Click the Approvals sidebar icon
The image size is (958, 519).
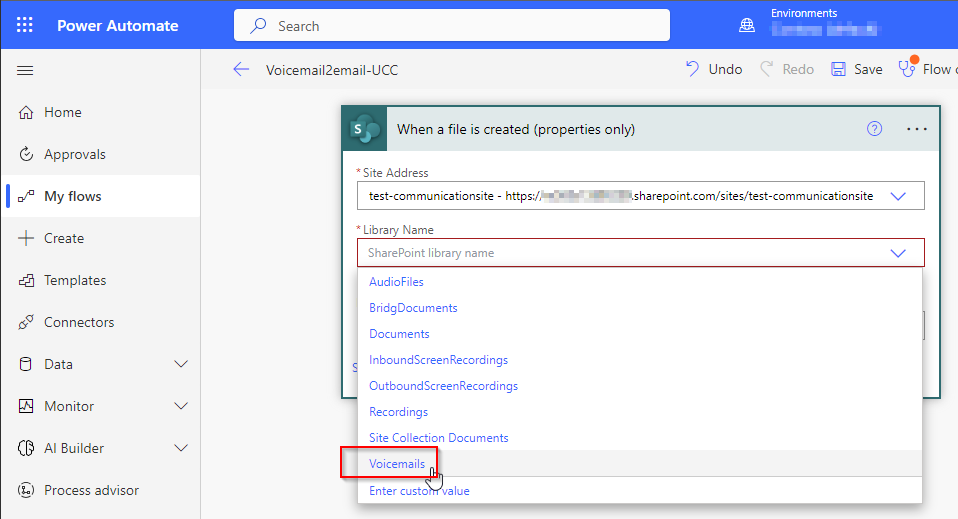coord(26,154)
